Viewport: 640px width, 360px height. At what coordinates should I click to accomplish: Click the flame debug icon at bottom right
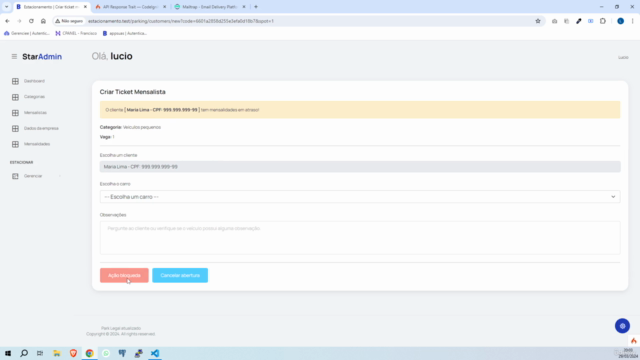coord(633,340)
